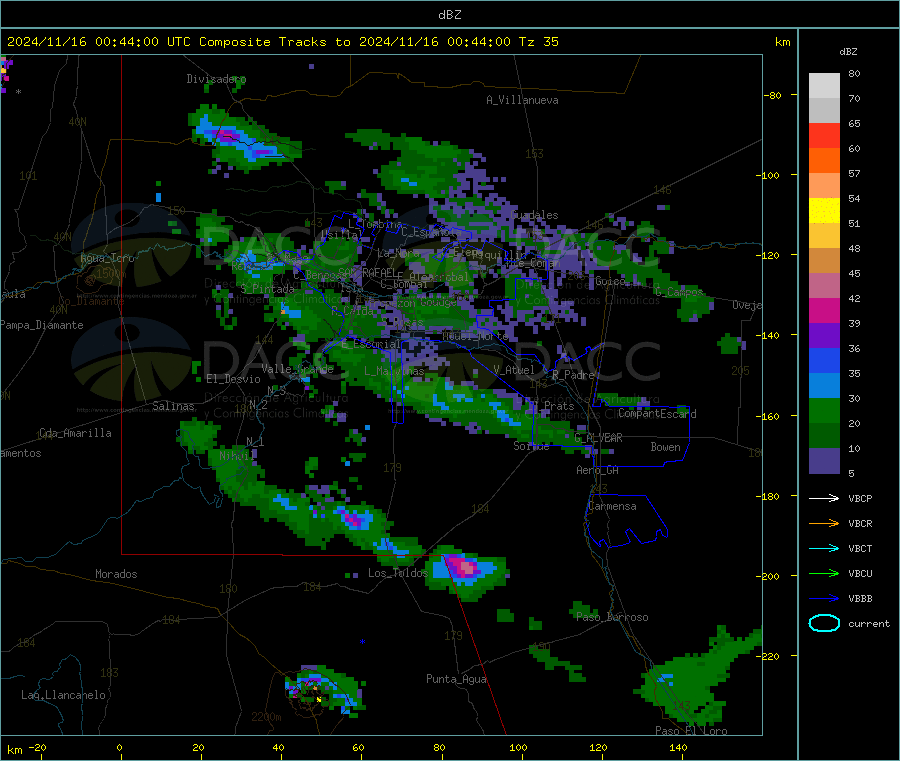Click the 'Lag.Llancanelo' map label
Image resolution: width=900 pixels, height=761 pixels.
64,695
